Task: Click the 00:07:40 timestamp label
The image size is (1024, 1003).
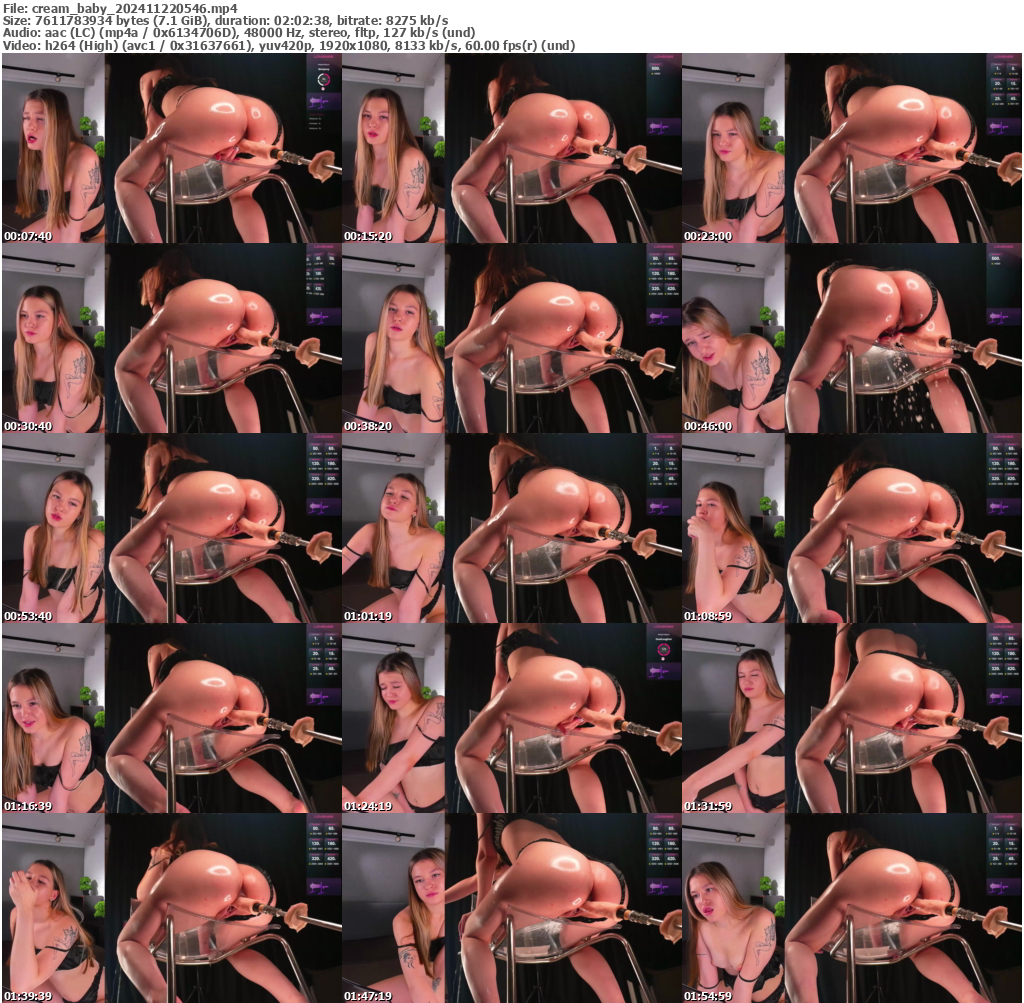Action: pos(26,236)
